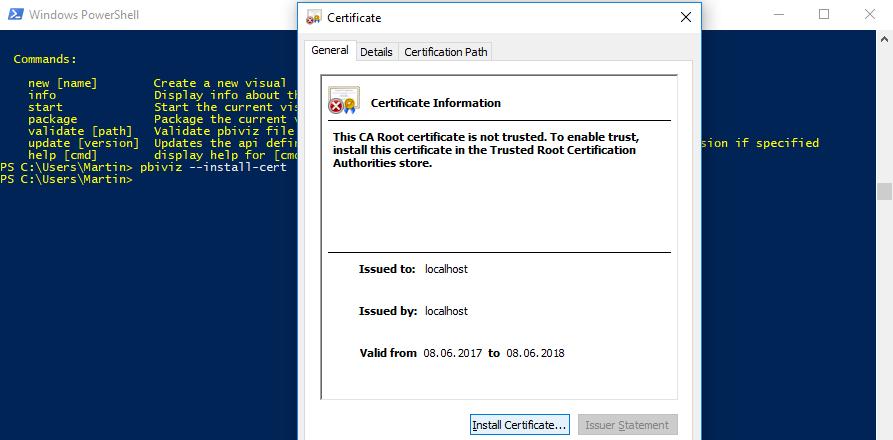Close the Windows PowerShell window
Viewport: 893px width, 440px height.
870,14
